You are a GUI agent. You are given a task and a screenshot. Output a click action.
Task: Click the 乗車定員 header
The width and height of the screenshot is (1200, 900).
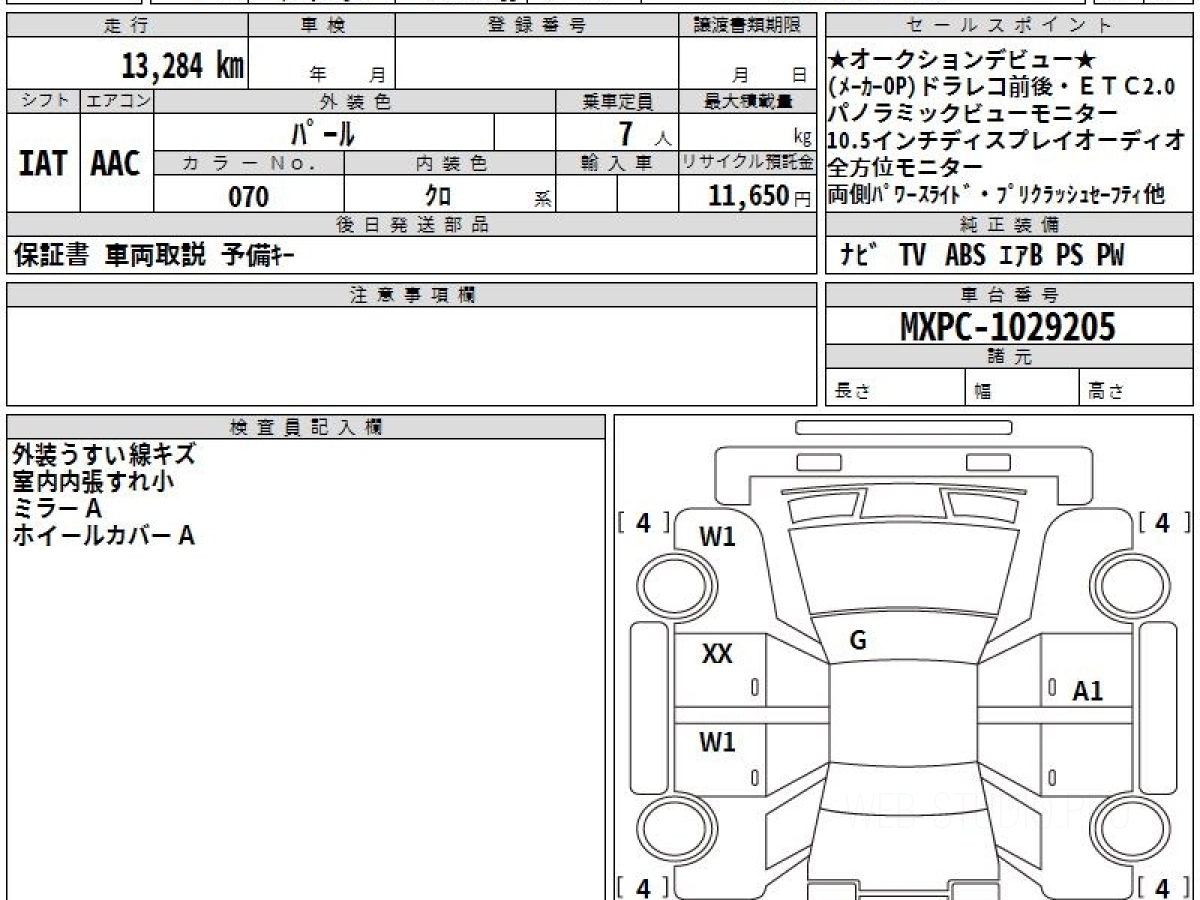tap(617, 101)
